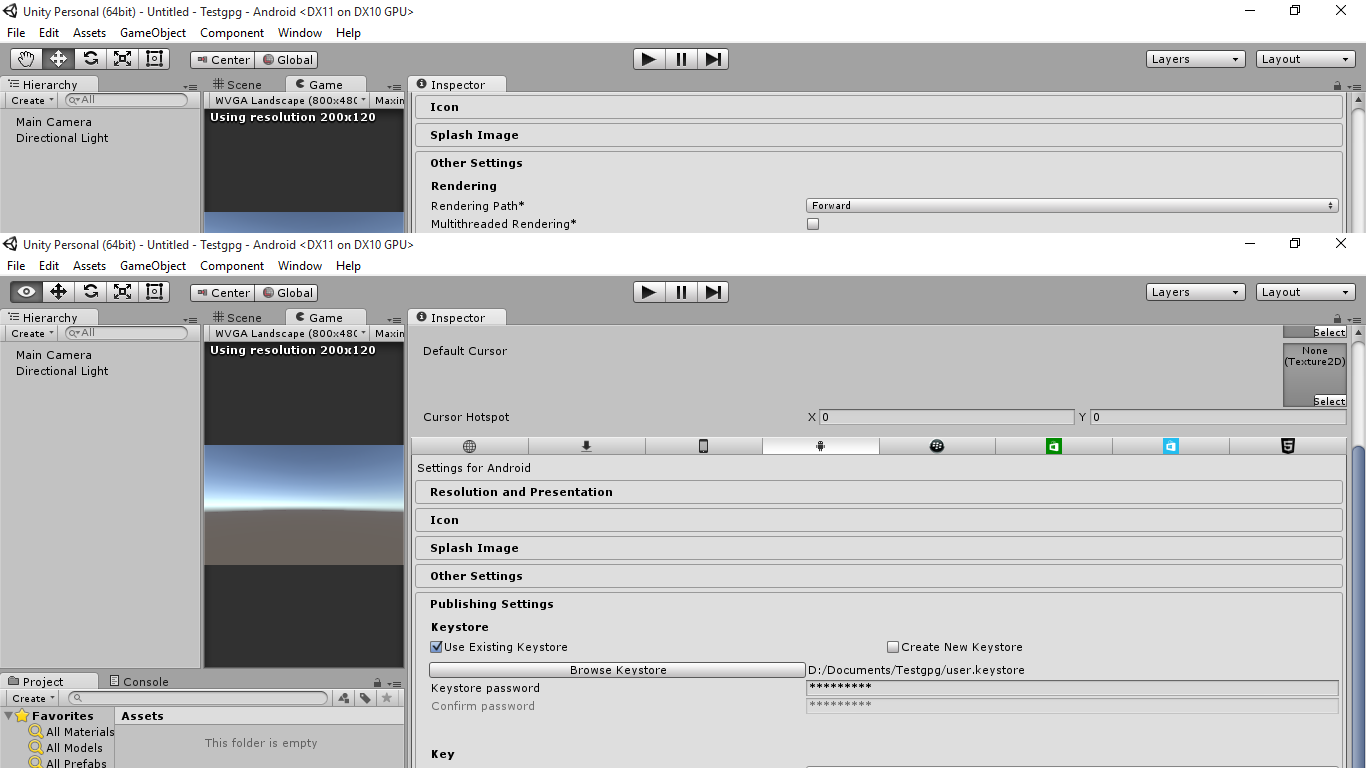Open the Standalone (download arrow) platform tab
The height and width of the screenshot is (768, 1366).
587,446
